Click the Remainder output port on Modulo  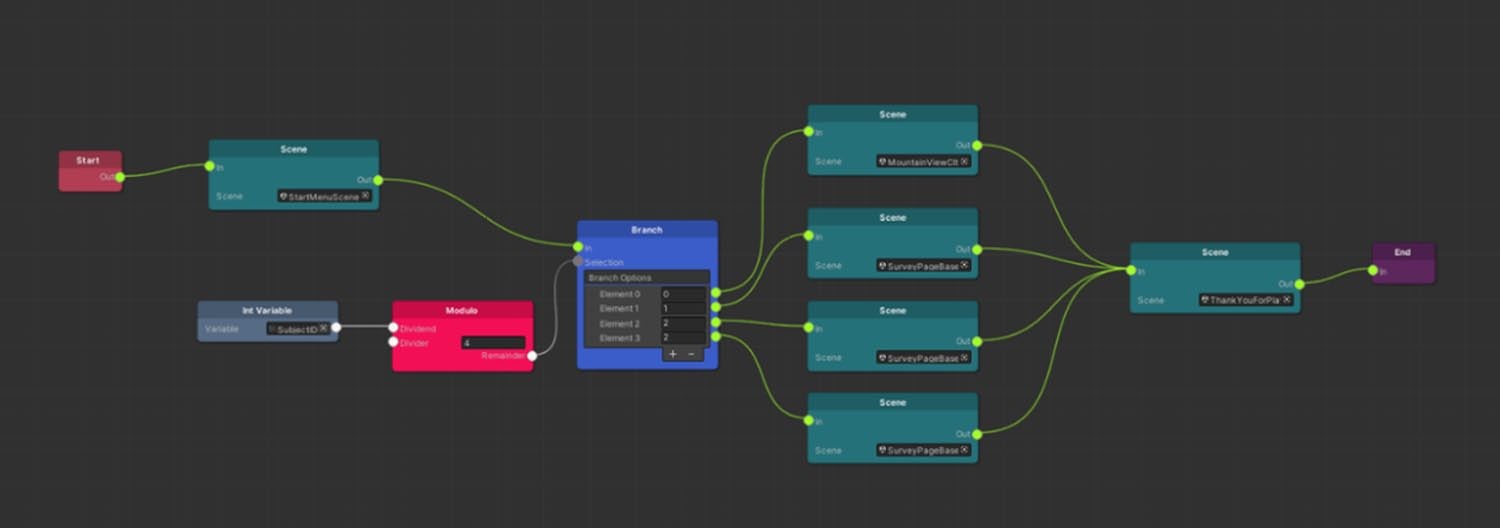coord(532,355)
